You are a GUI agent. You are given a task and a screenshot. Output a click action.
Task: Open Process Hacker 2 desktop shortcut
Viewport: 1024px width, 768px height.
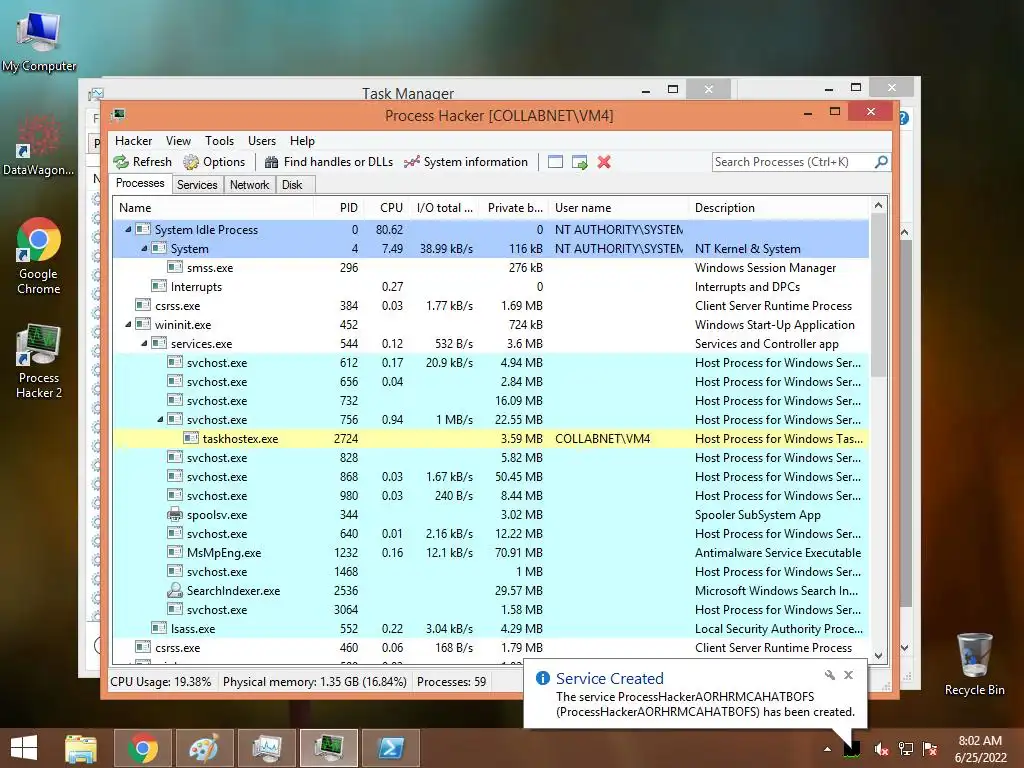pos(39,360)
